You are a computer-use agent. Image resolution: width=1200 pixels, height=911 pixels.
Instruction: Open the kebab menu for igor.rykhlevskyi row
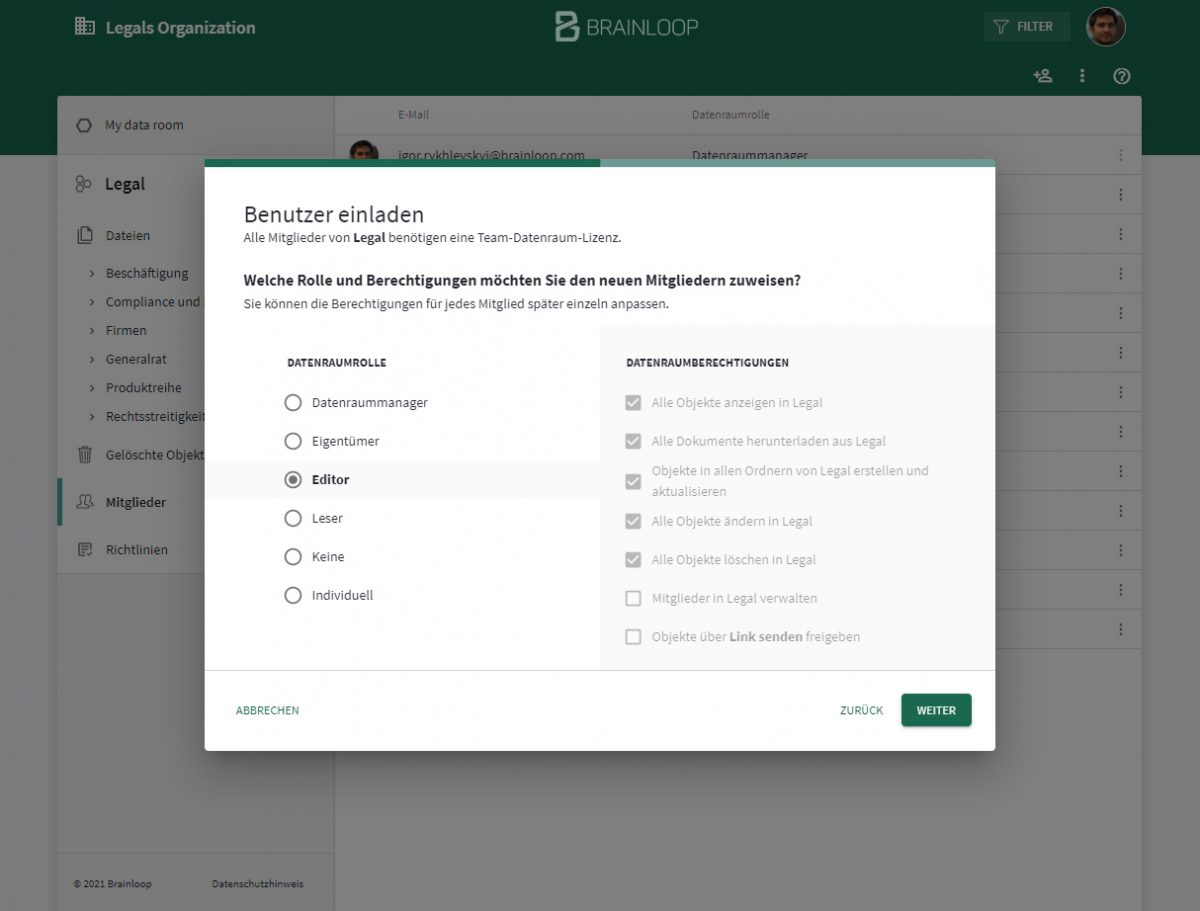click(1120, 155)
